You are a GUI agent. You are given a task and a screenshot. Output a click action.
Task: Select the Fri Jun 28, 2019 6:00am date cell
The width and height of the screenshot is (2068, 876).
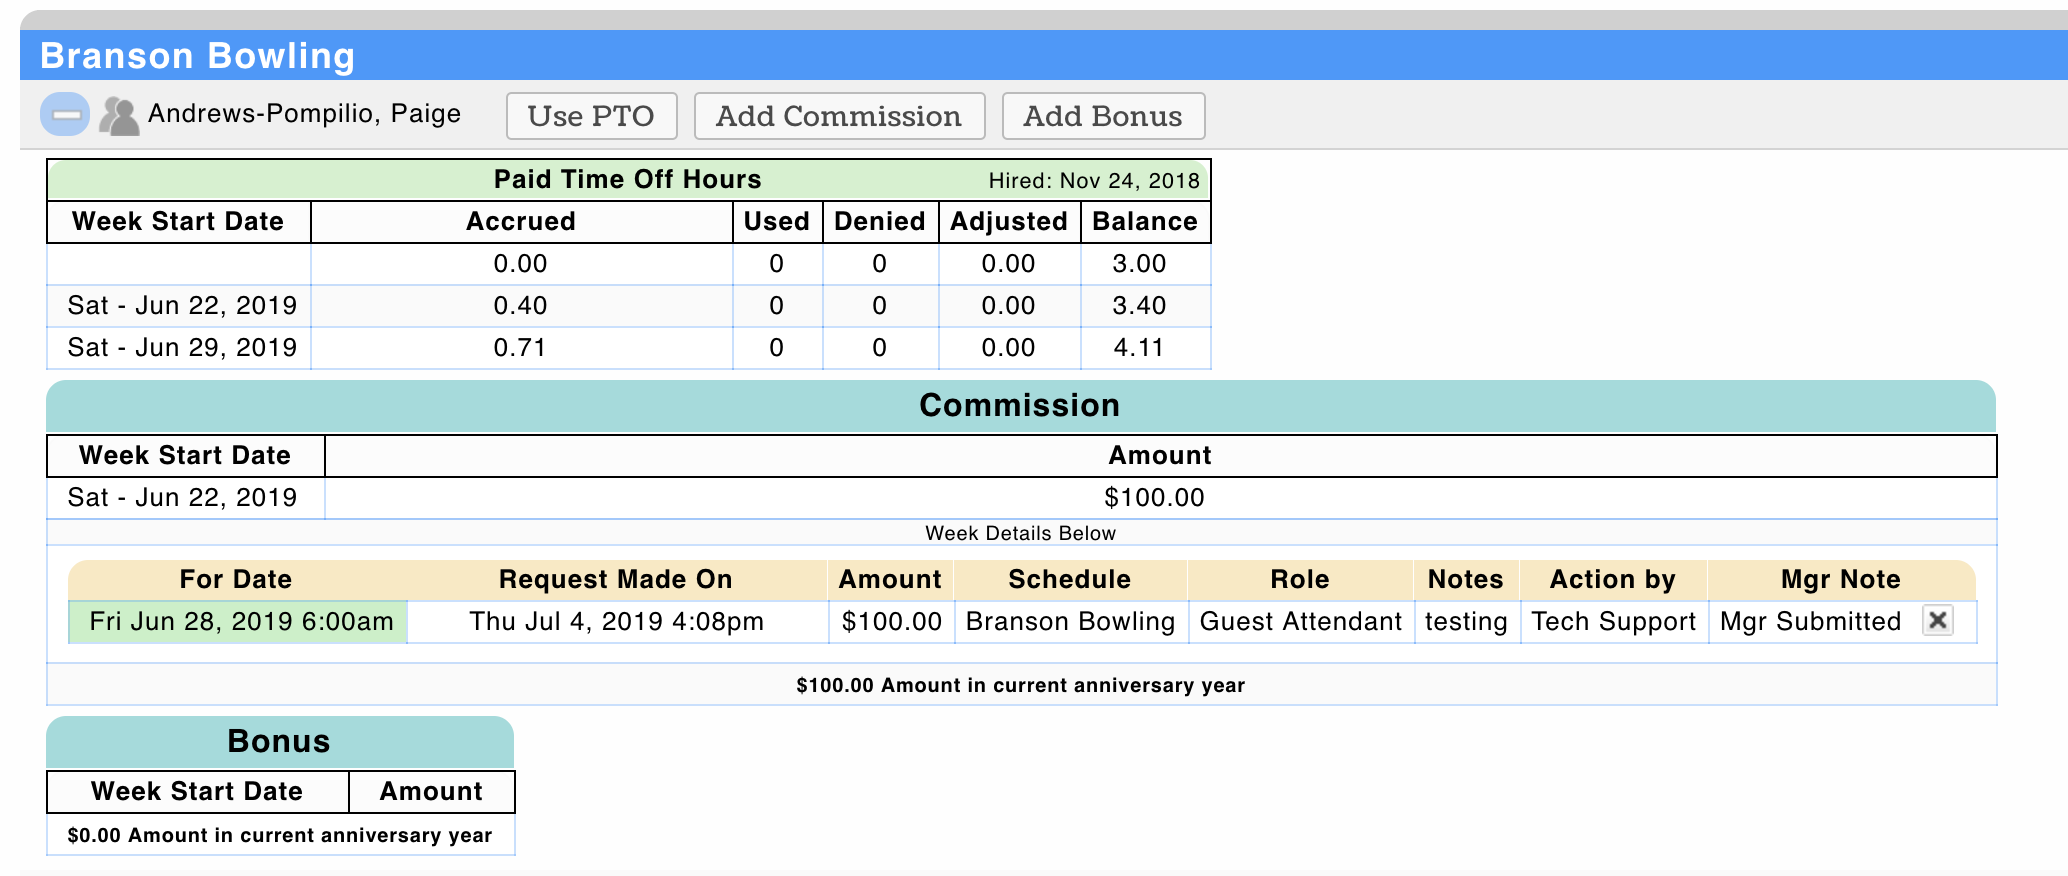(x=240, y=622)
